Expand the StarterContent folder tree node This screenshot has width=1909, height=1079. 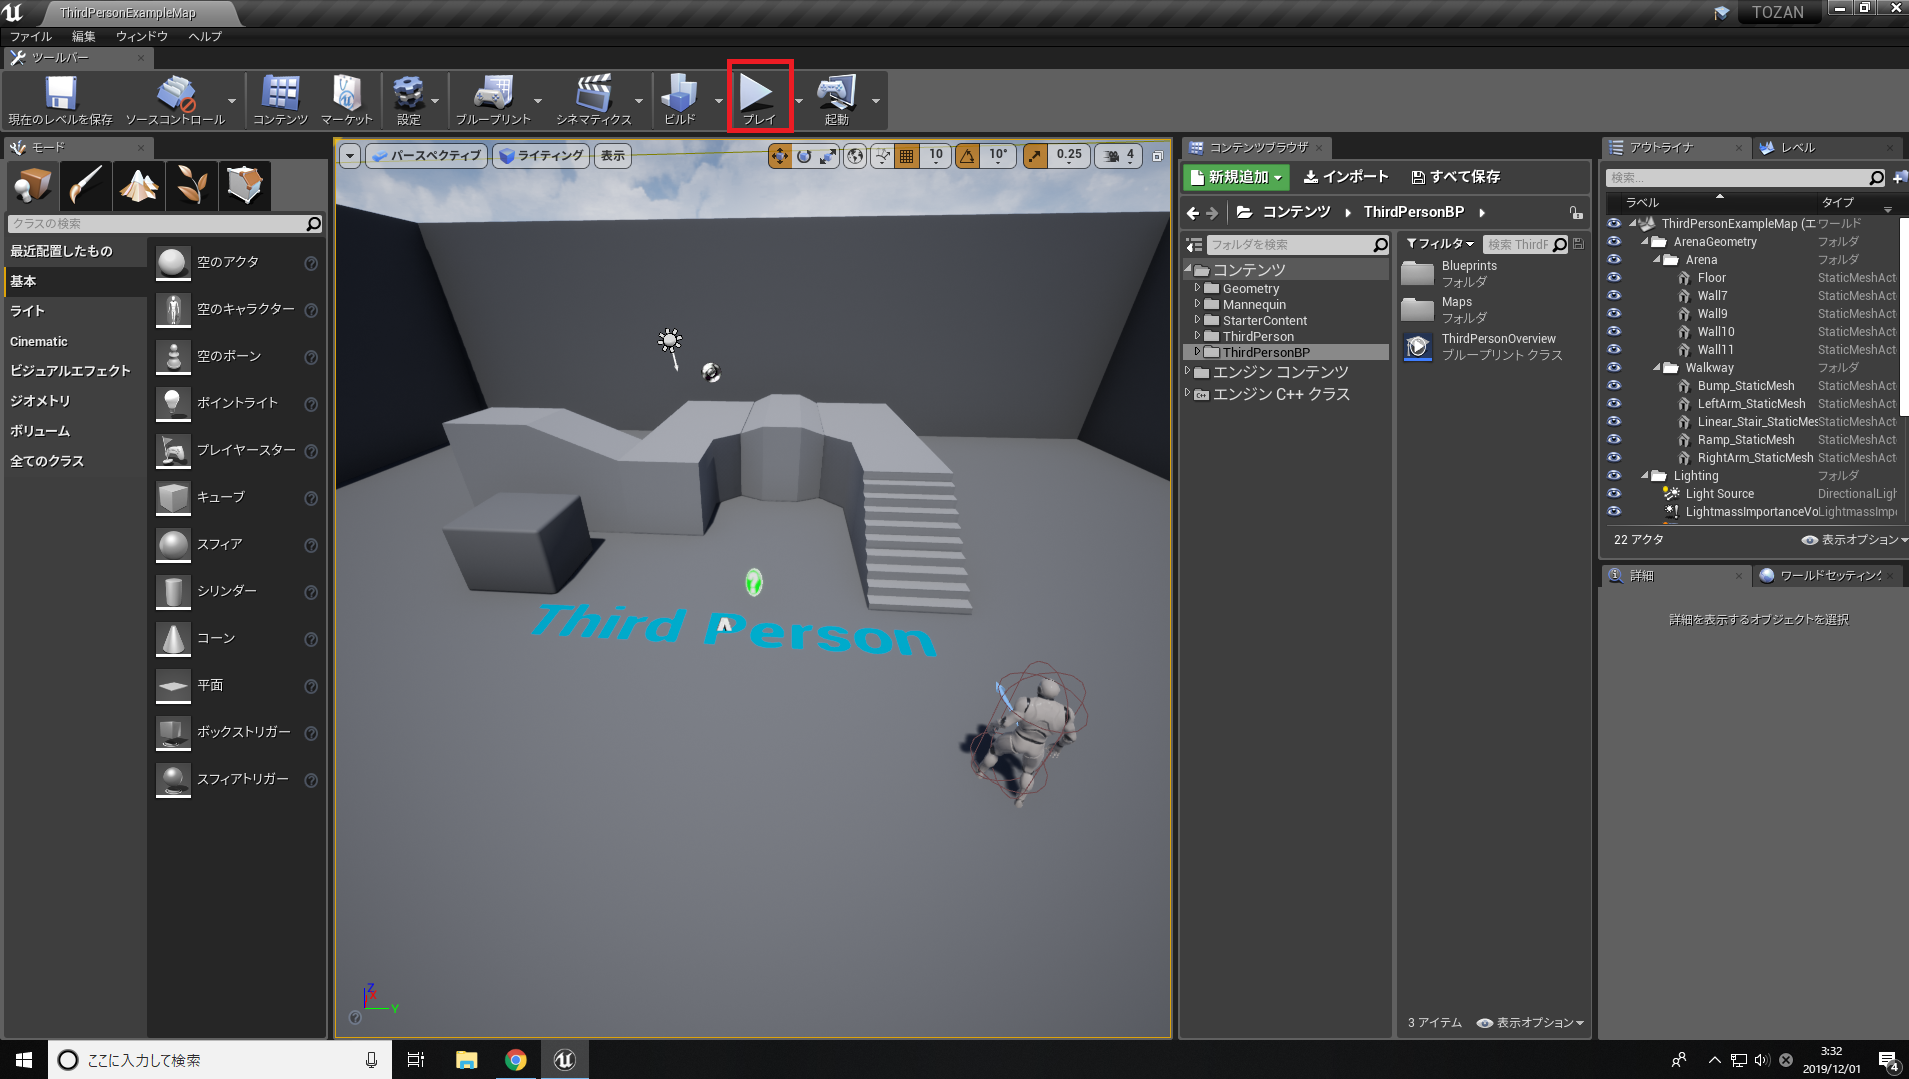pyautogui.click(x=1197, y=320)
